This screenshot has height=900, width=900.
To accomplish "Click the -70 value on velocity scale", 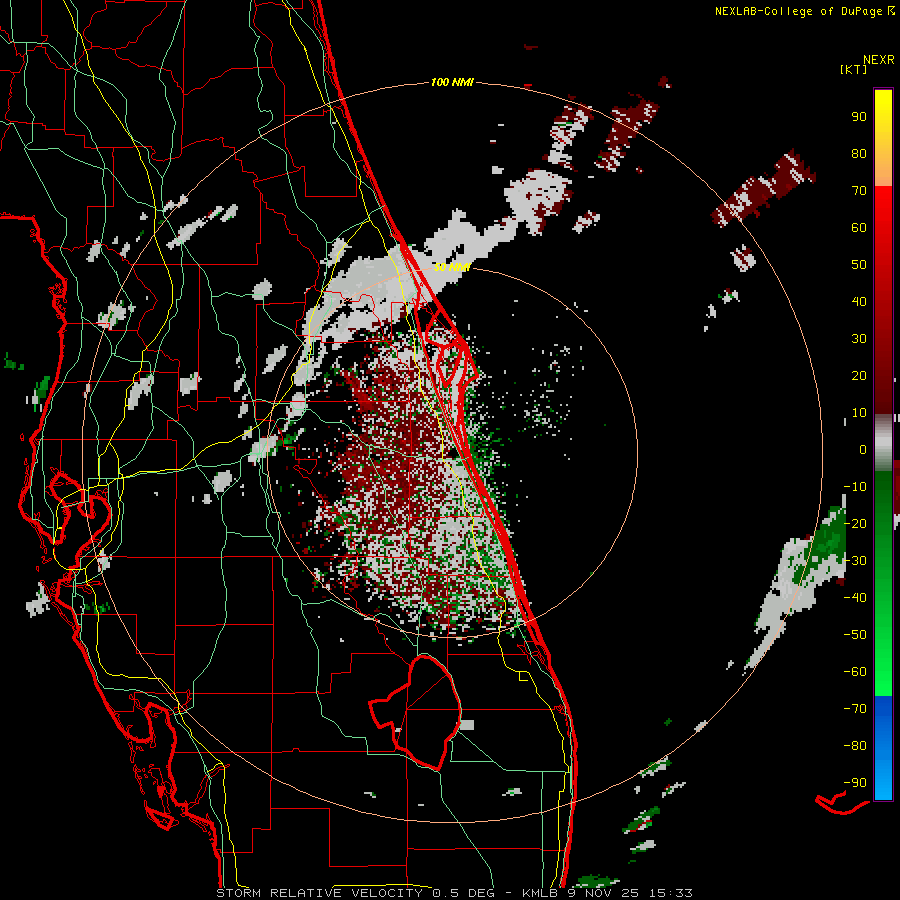I will point(855,709).
